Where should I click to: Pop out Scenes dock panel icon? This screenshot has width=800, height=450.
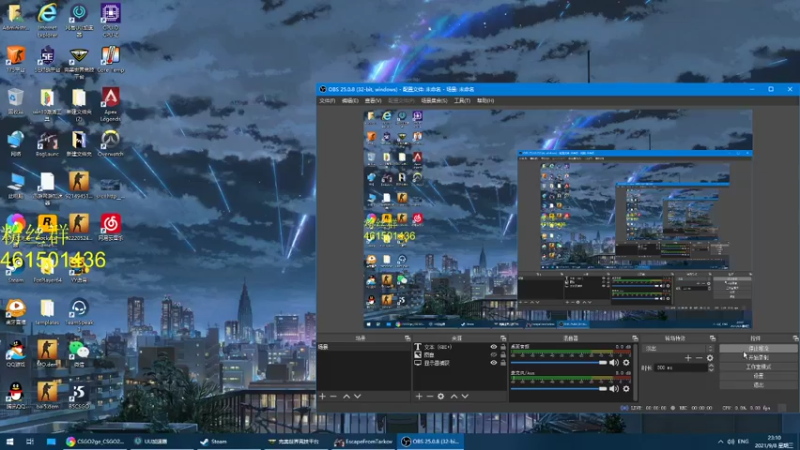407,338
